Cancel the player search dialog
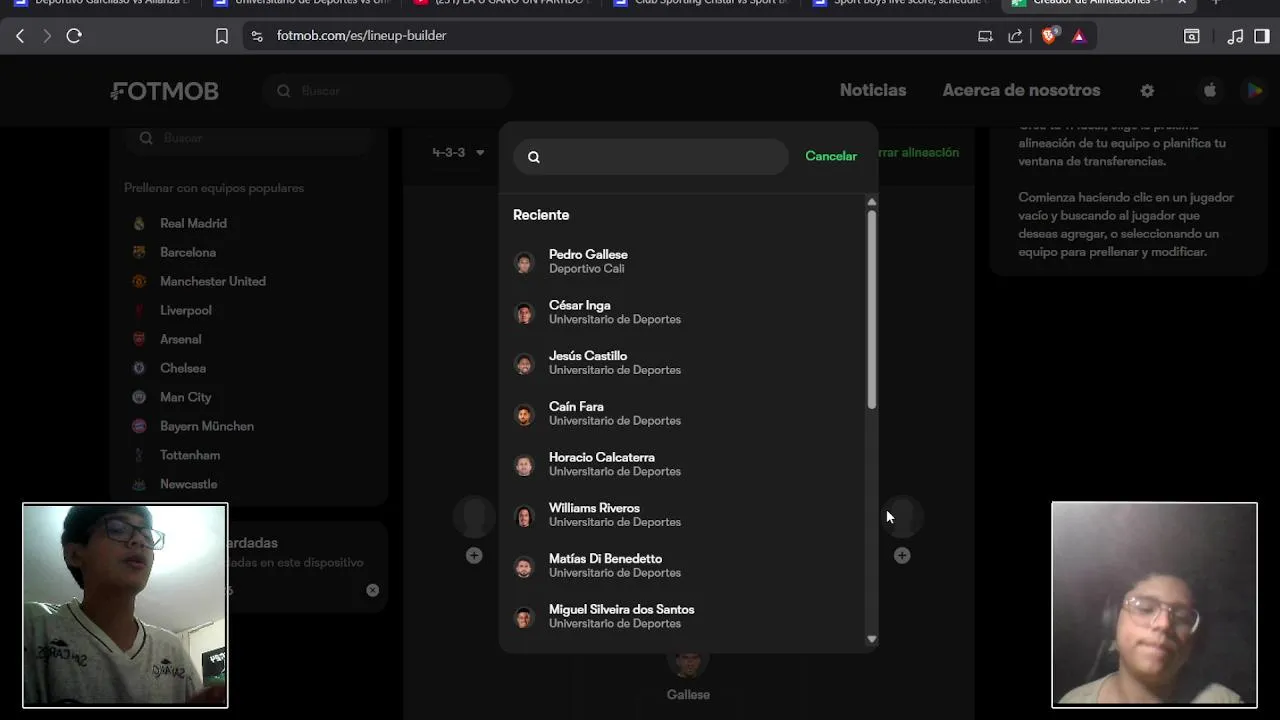1280x720 pixels. point(831,156)
